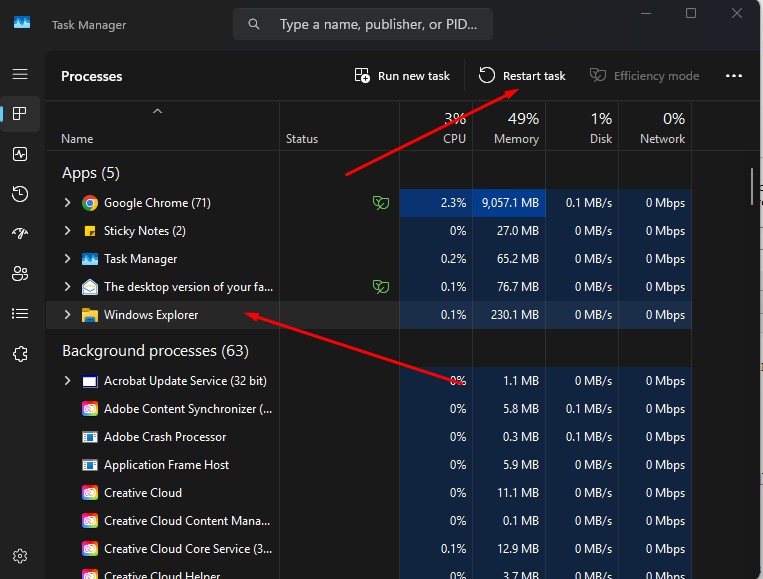
Task: Click the Creative Cloud Content Manager icon
Action: pyautogui.click(x=90, y=522)
